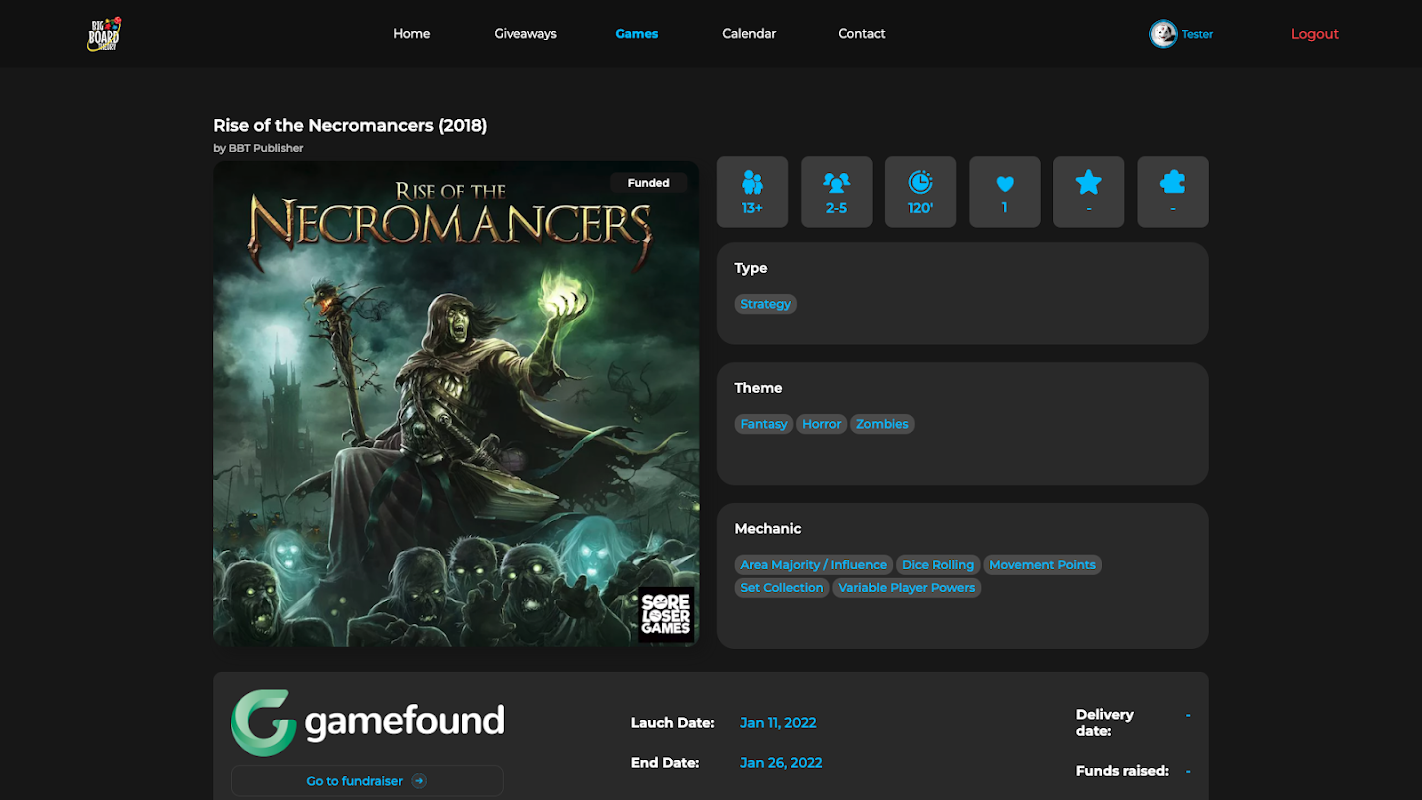
Task: Click the arrow icon in Go to fundraiser
Action: tap(419, 781)
